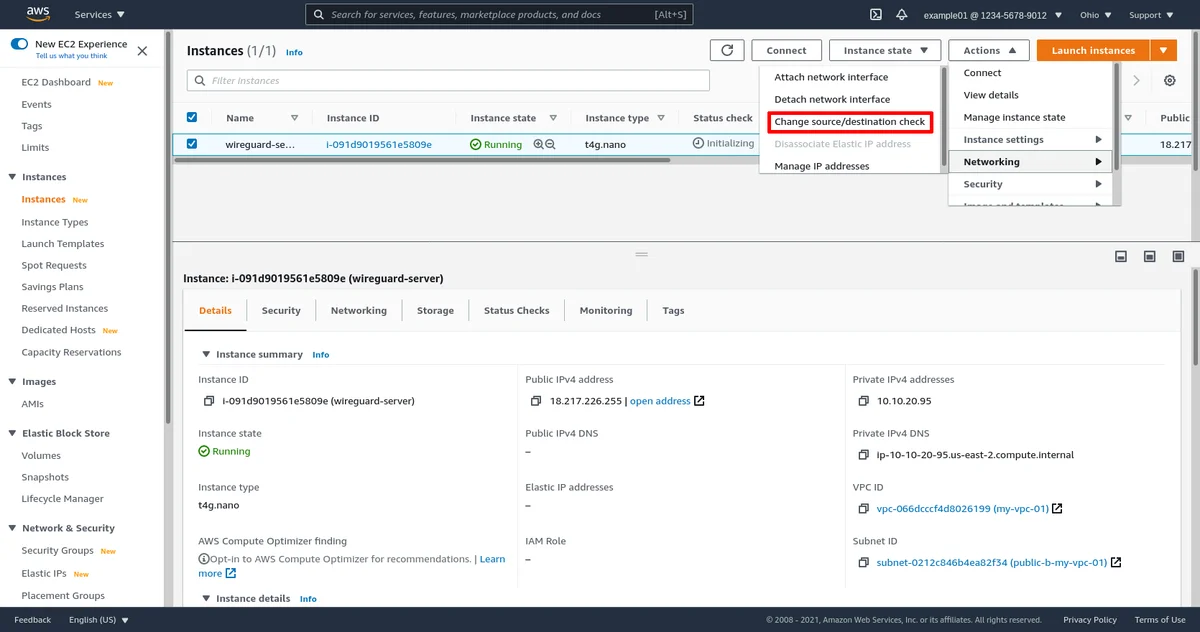The width and height of the screenshot is (1200, 632).
Task: Collapse the Instance summary section
Action: [206, 355]
